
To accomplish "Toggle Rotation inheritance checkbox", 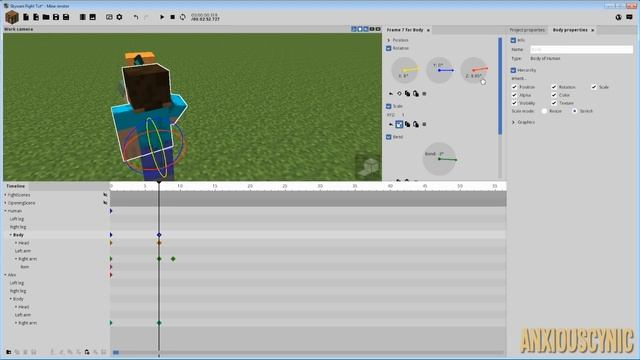I will click(554, 87).
